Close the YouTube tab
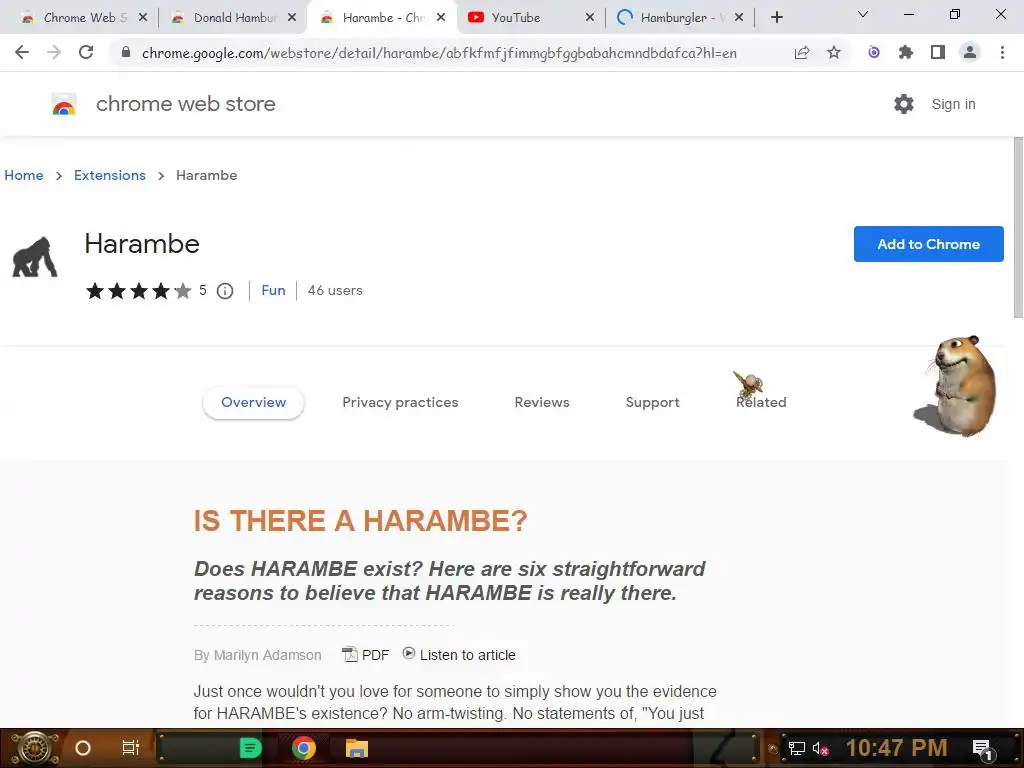The width and height of the screenshot is (1024, 768). tap(590, 18)
